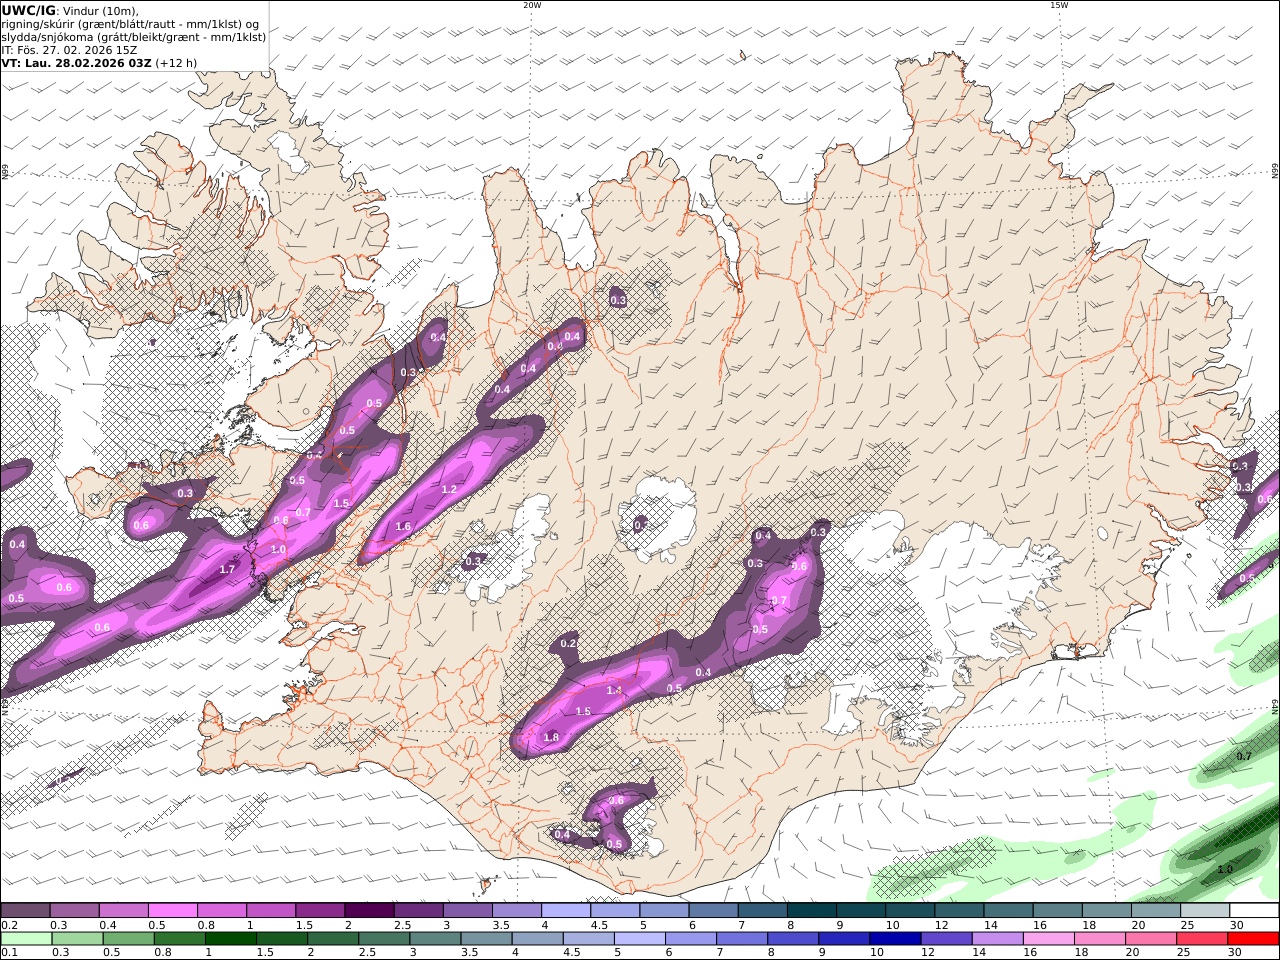
Task: Pick the white upper legend swatch labeled 30
Action: tap(1254, 910)
